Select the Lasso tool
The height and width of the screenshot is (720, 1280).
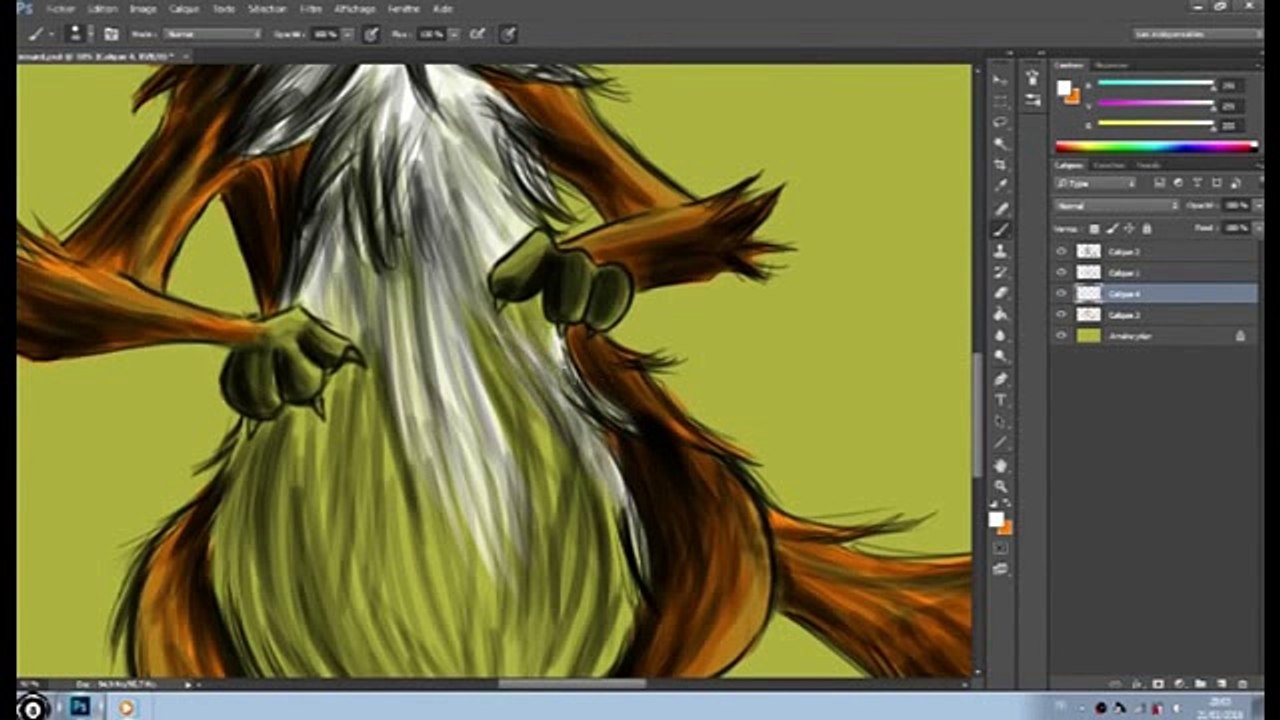pos(1000,122)
